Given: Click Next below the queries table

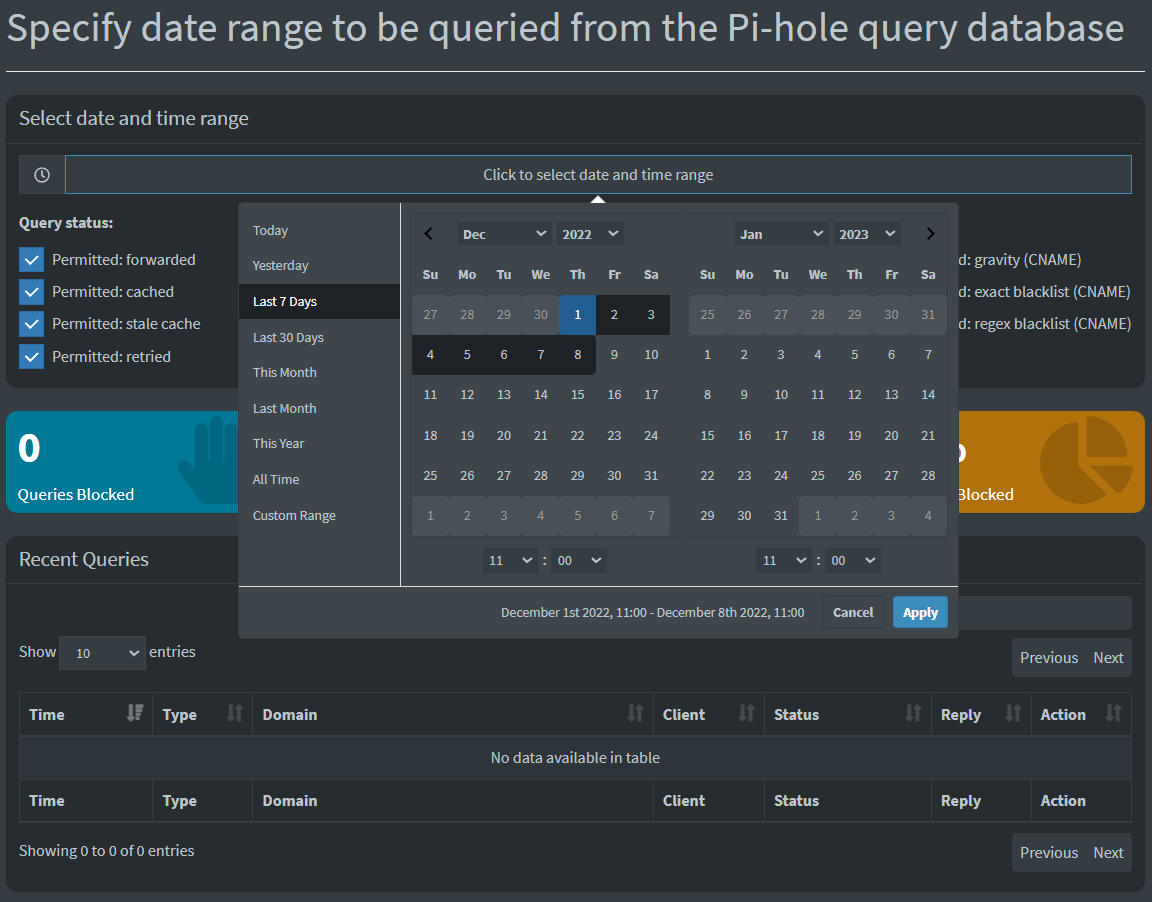Looking at the screenshot, I should coord(1108,853).
